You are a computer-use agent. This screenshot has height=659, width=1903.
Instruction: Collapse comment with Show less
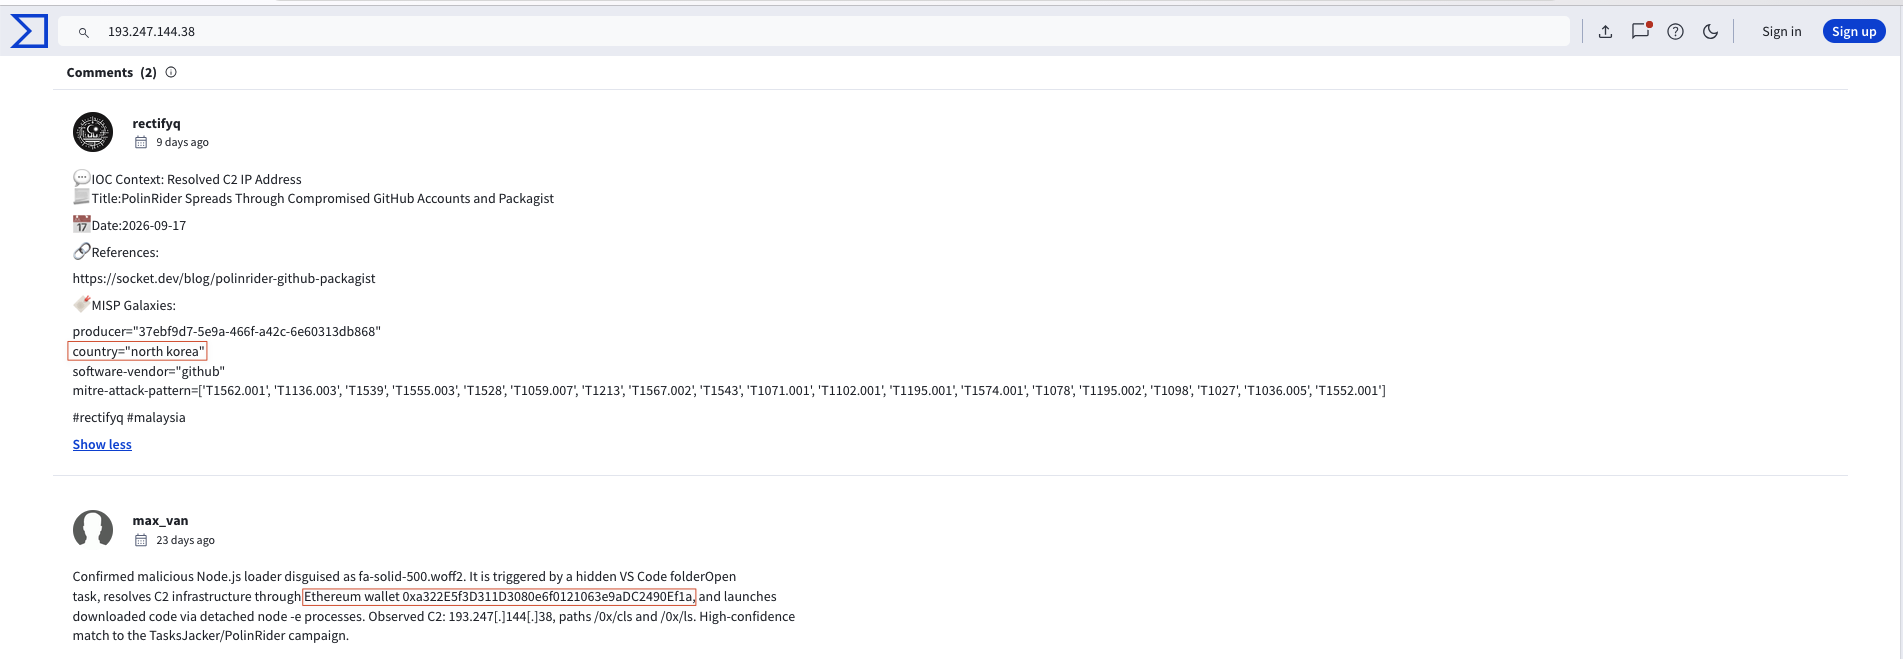102,445
